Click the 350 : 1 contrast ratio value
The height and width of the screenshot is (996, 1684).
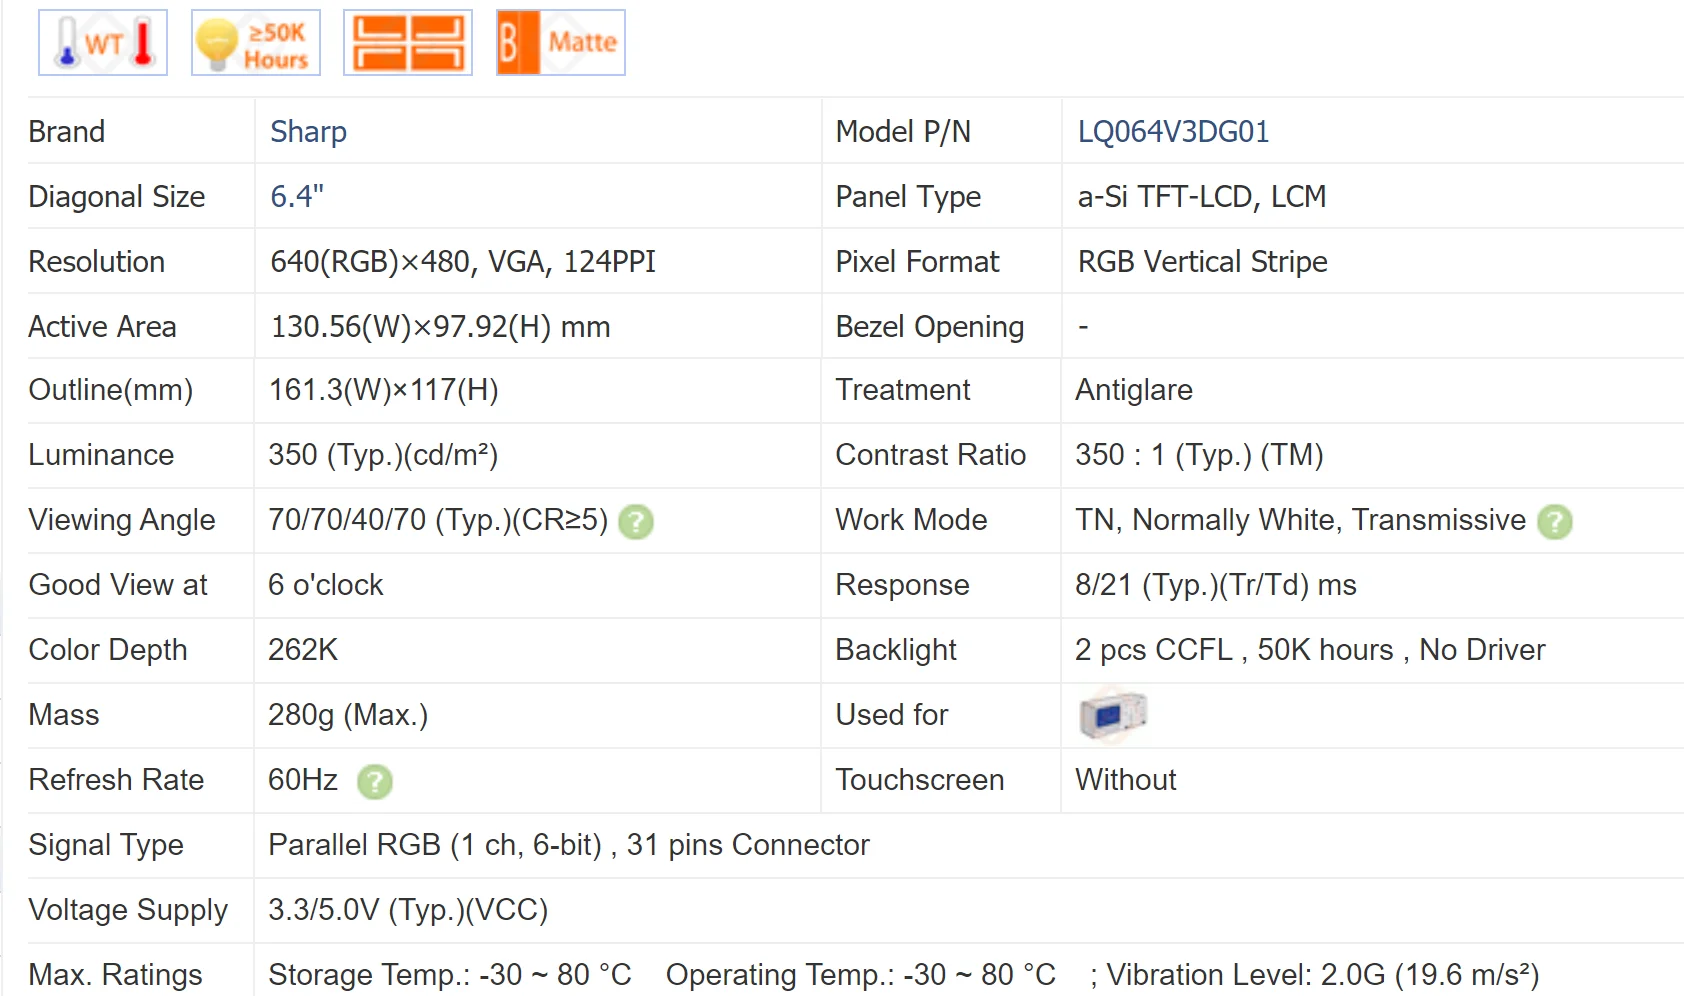pos(1199,455)
